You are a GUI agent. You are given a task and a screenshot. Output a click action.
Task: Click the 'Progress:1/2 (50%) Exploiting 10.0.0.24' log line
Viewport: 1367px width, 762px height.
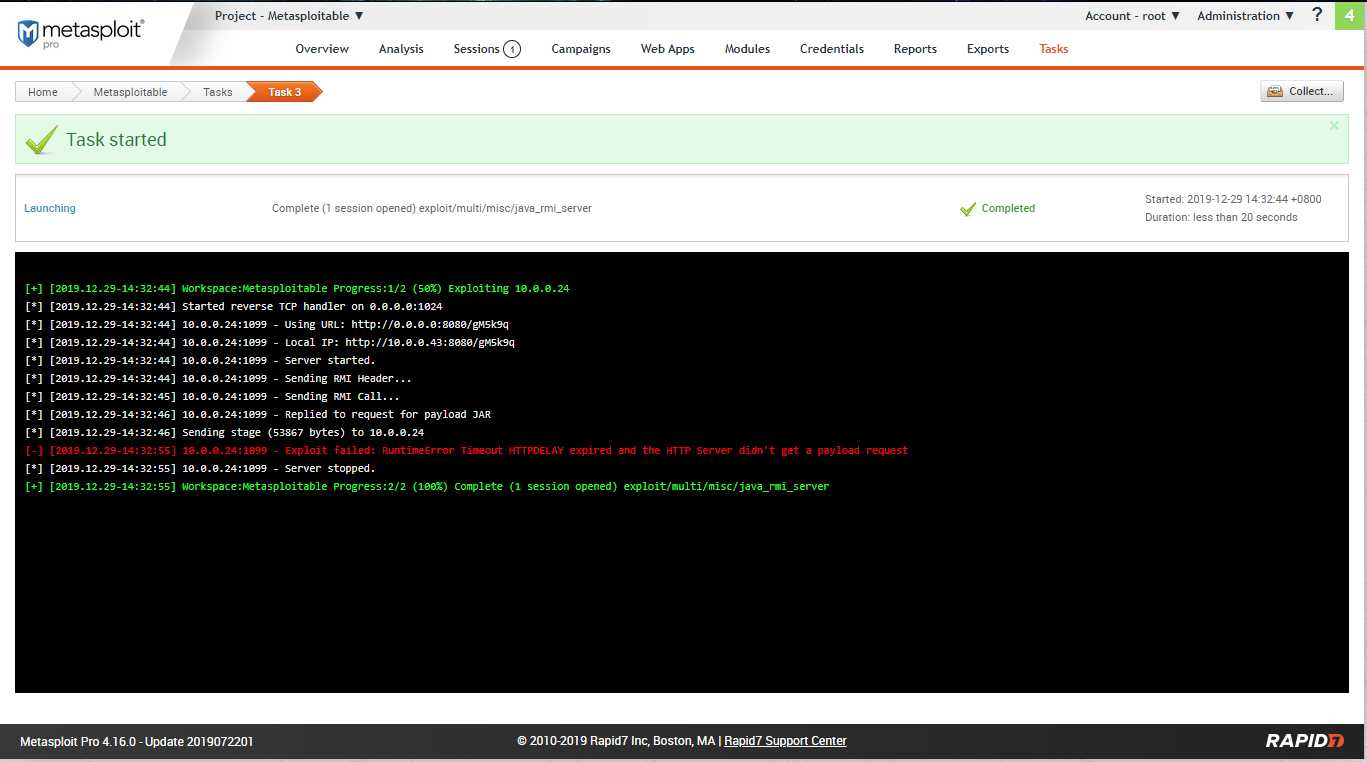coord(297,289)
